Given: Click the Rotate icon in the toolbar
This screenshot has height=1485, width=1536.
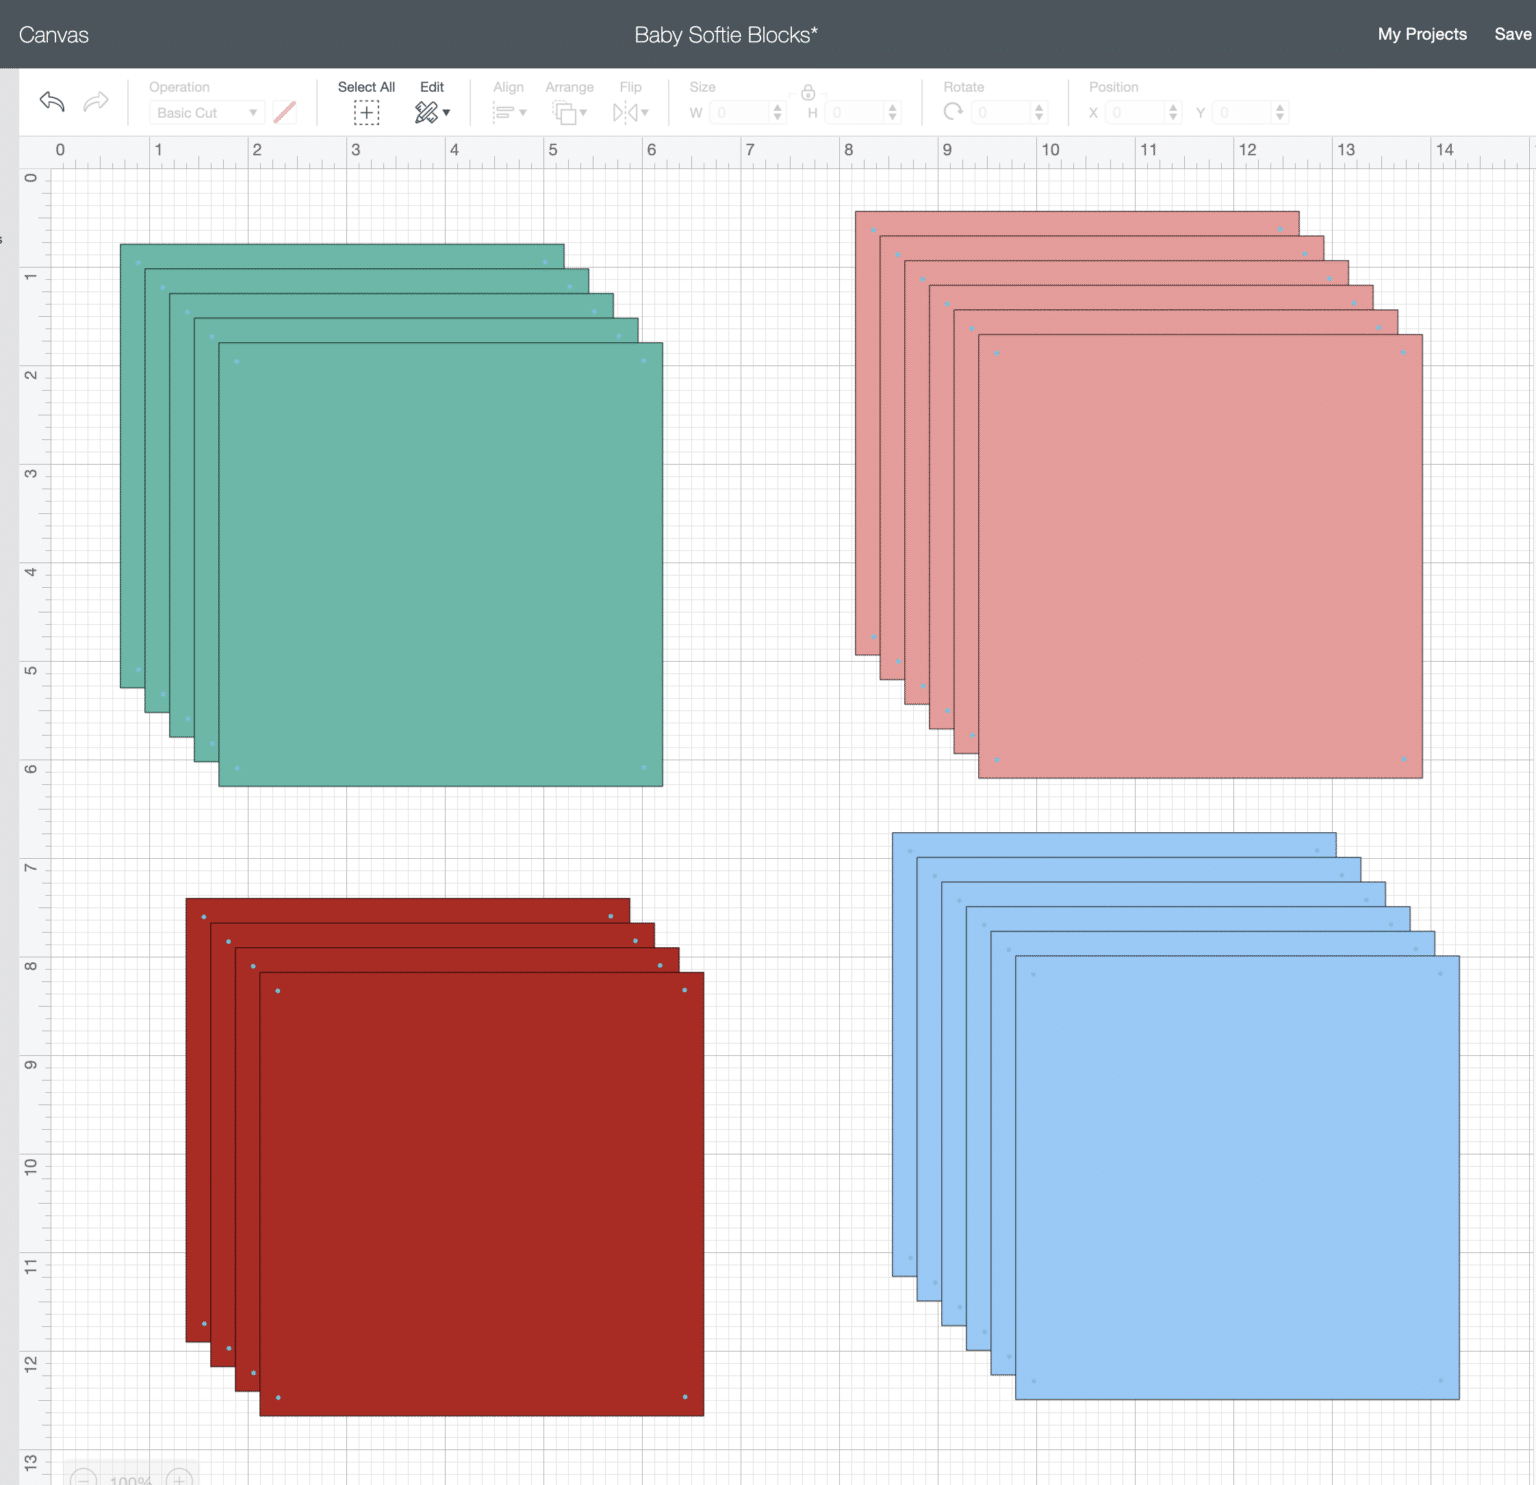Looking at the screenshot, I should pyautogui.click(x=953, y=112).
